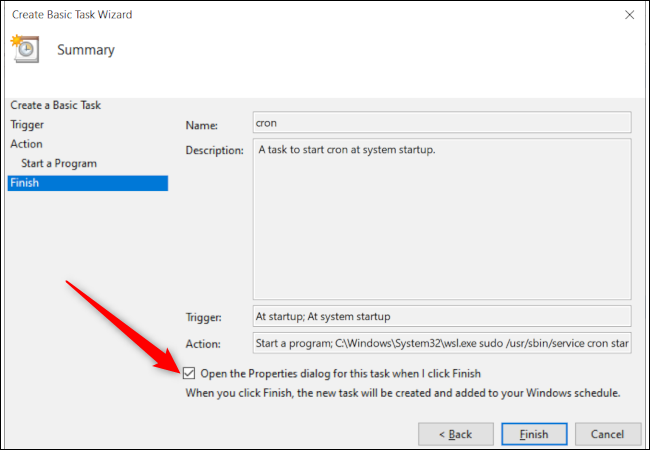Click the Name field containing 'cron'
This screenshot has height=450, width=650.
(x=442, y=122)
